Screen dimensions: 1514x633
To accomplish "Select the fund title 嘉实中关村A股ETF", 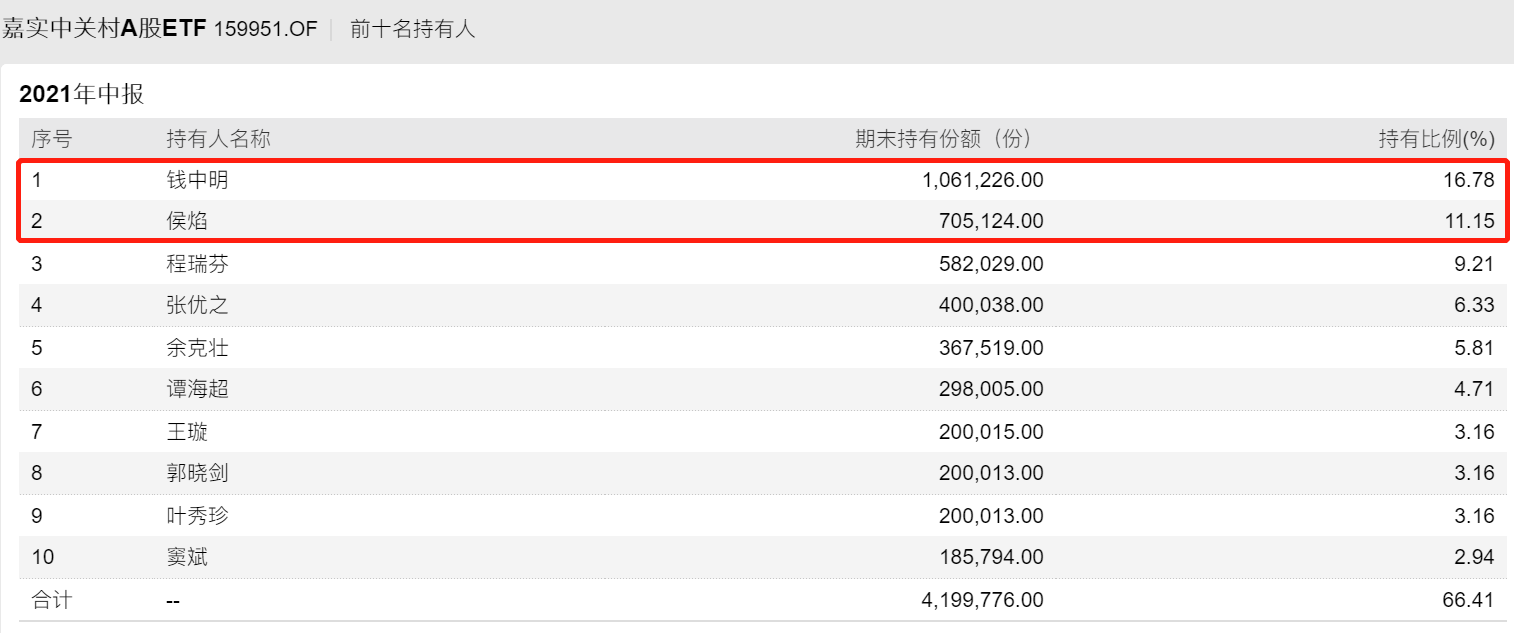I will point(103,30).
